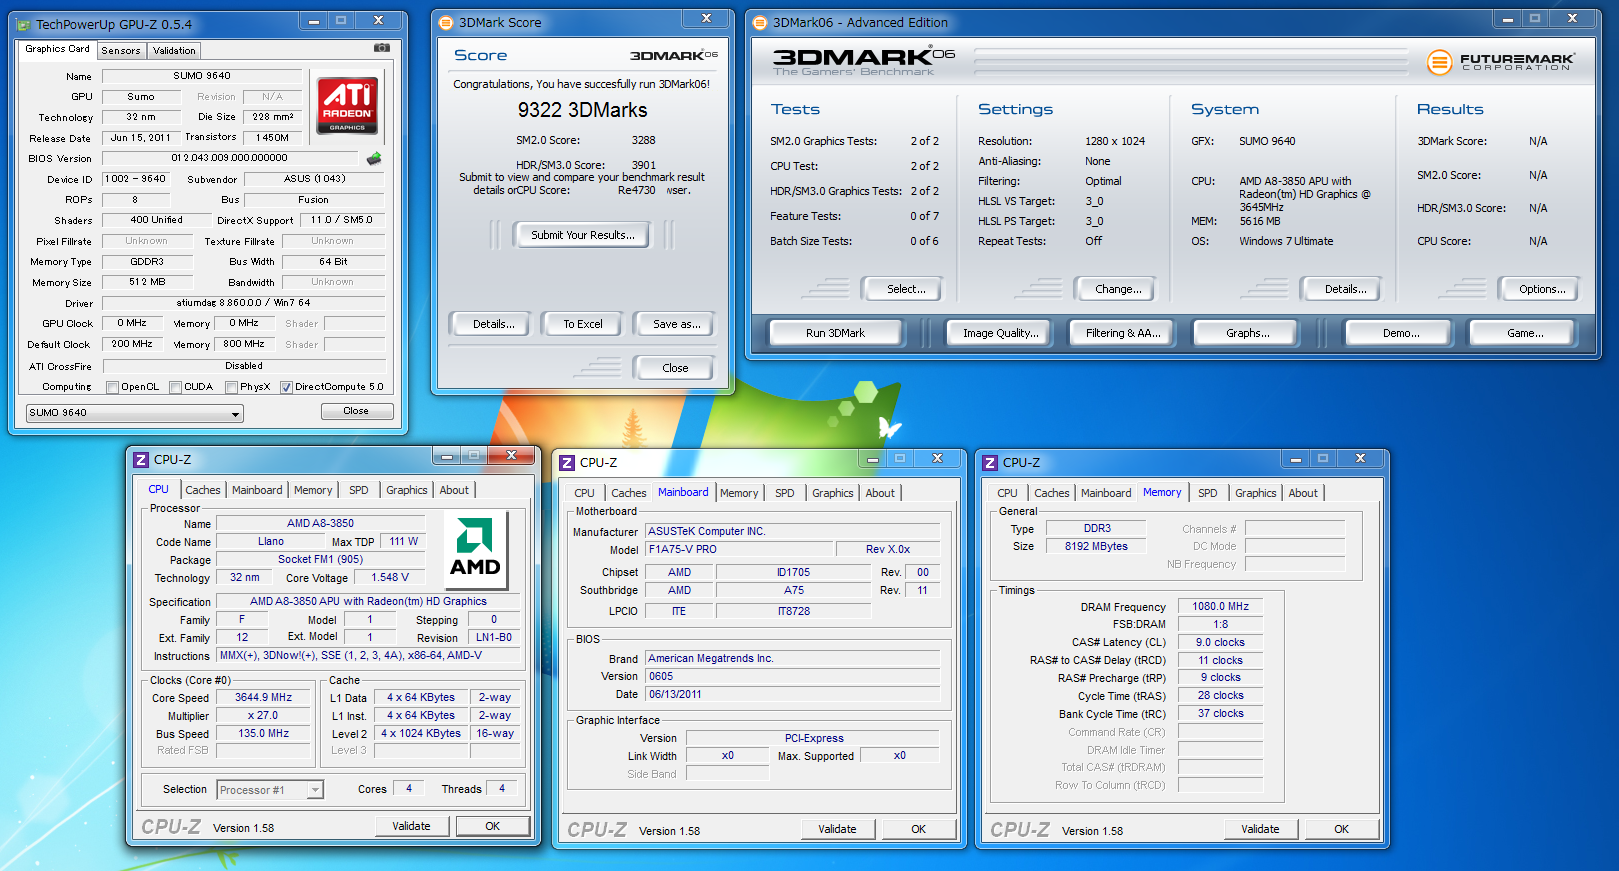Click the motherboard model F1A75-V PRO

tap(740, 549)
